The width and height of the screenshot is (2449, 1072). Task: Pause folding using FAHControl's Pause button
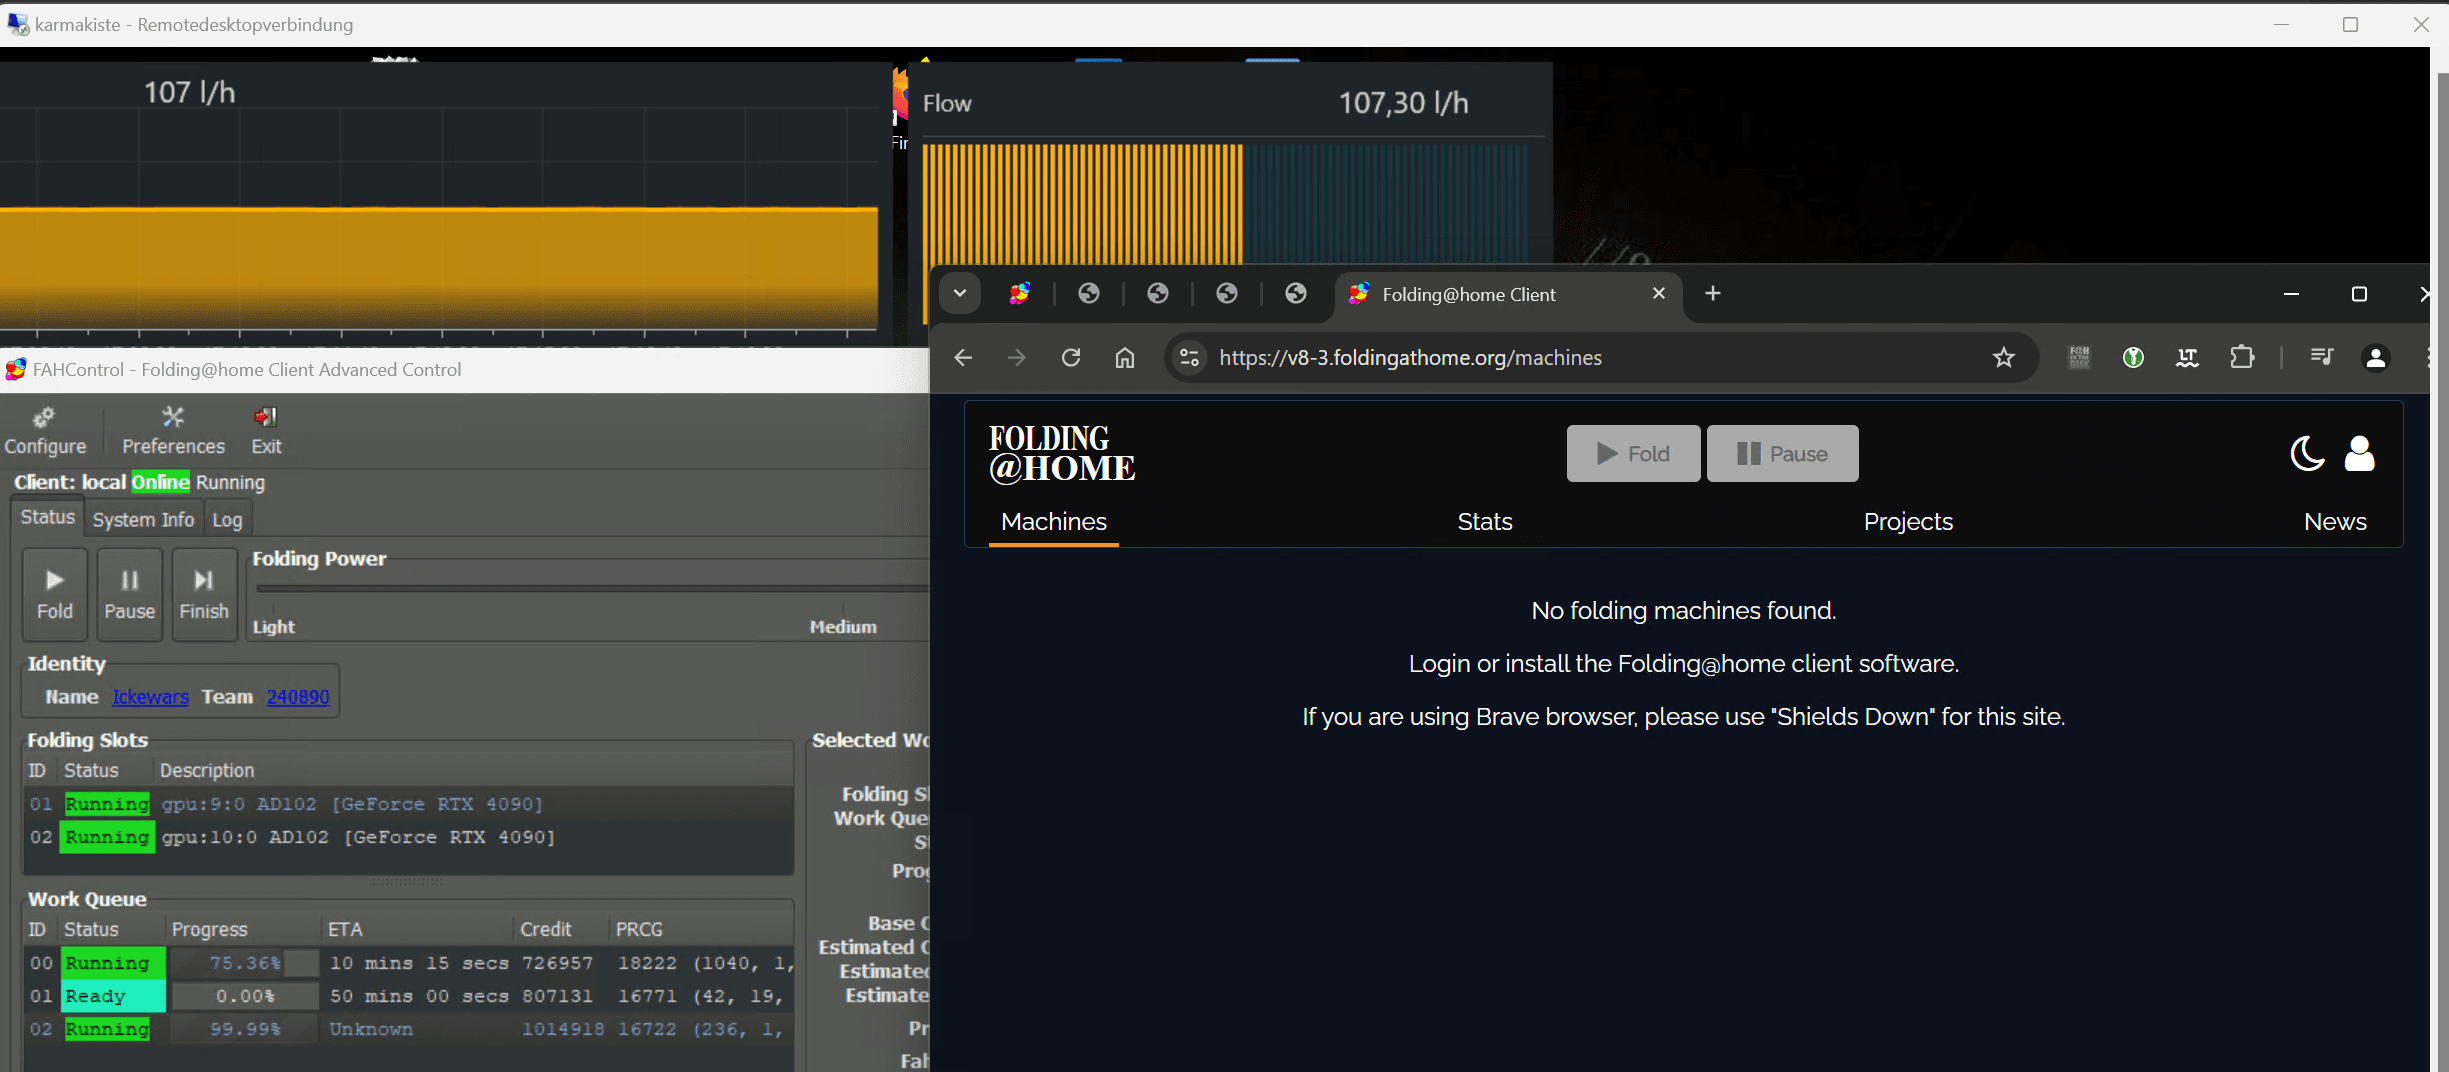pyautogui.click(x=130, y=594)
